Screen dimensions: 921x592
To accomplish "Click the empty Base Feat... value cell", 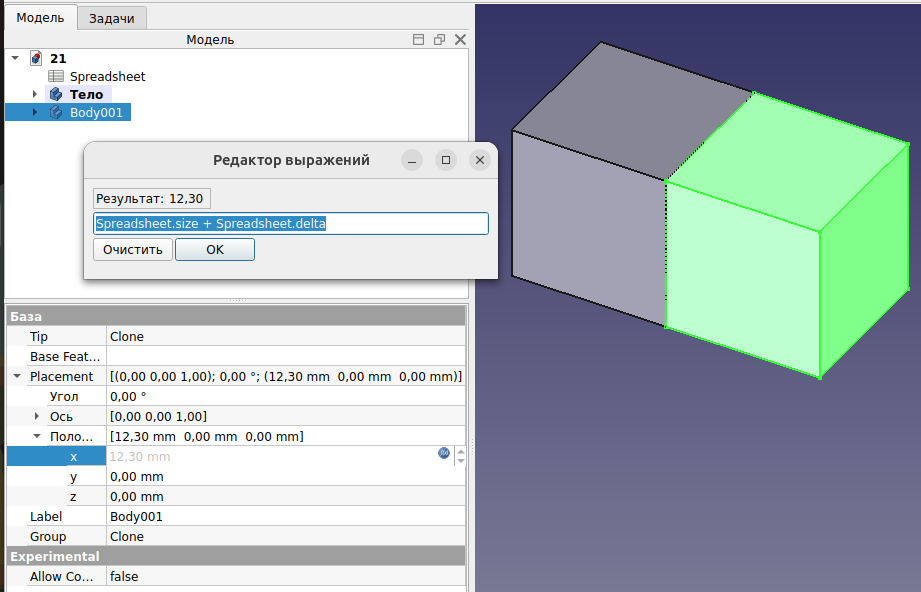I will (x=286, y=356).
